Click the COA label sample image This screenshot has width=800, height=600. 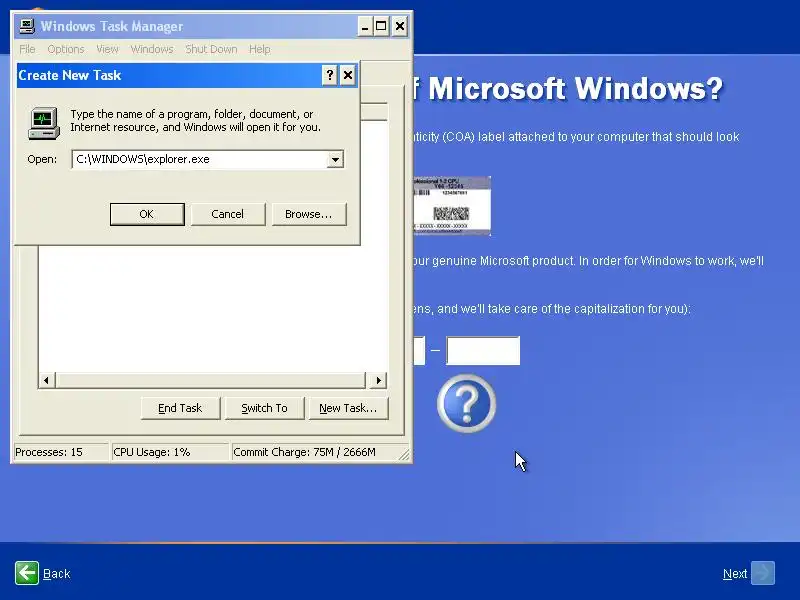pos(452,206)
